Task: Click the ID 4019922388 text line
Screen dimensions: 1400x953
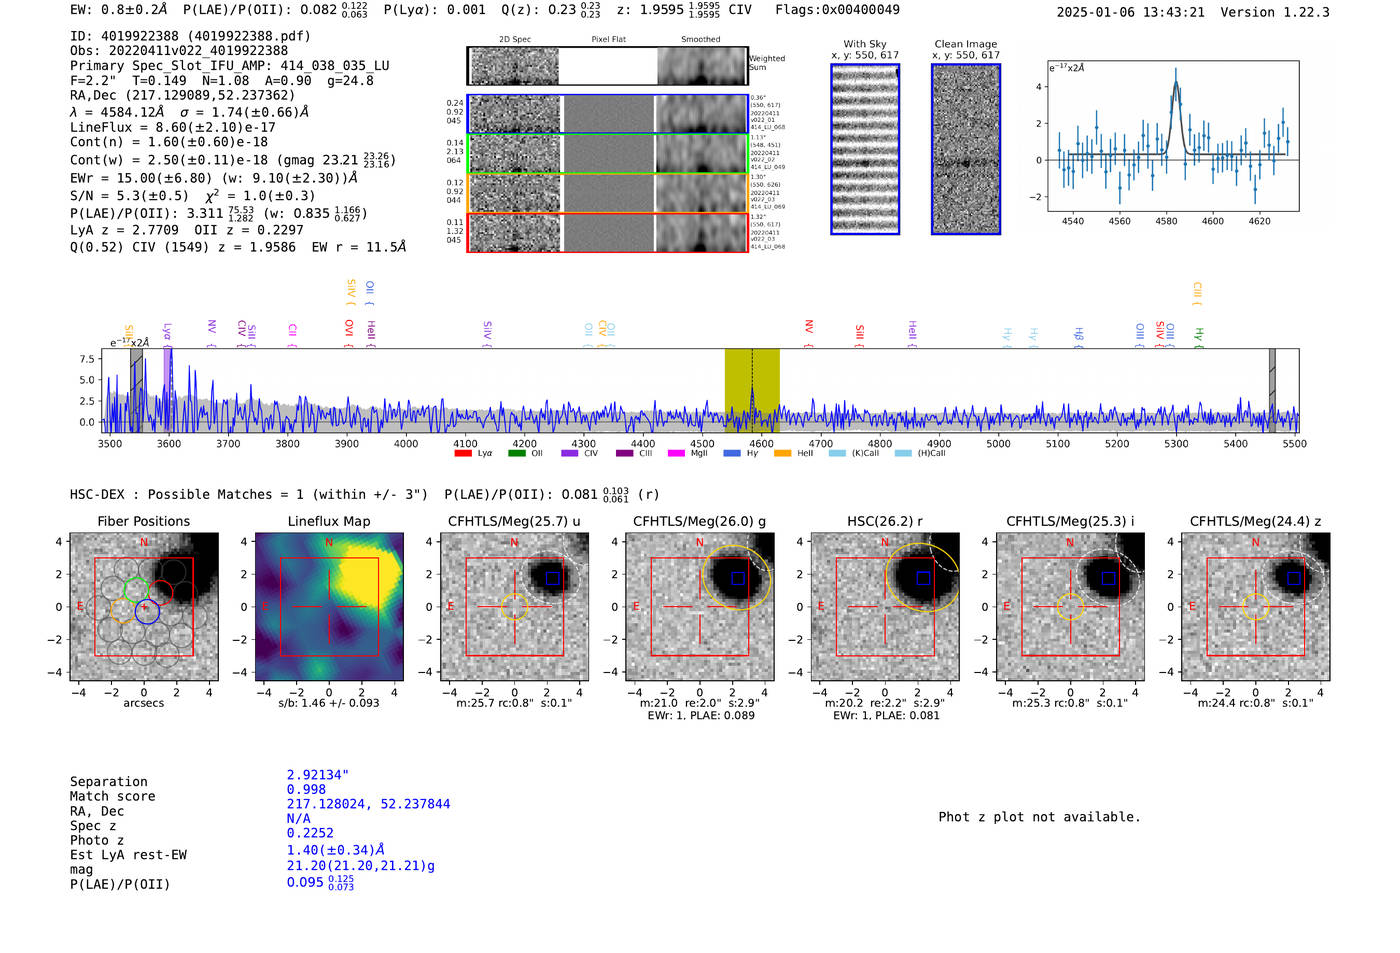Action: 190,36
